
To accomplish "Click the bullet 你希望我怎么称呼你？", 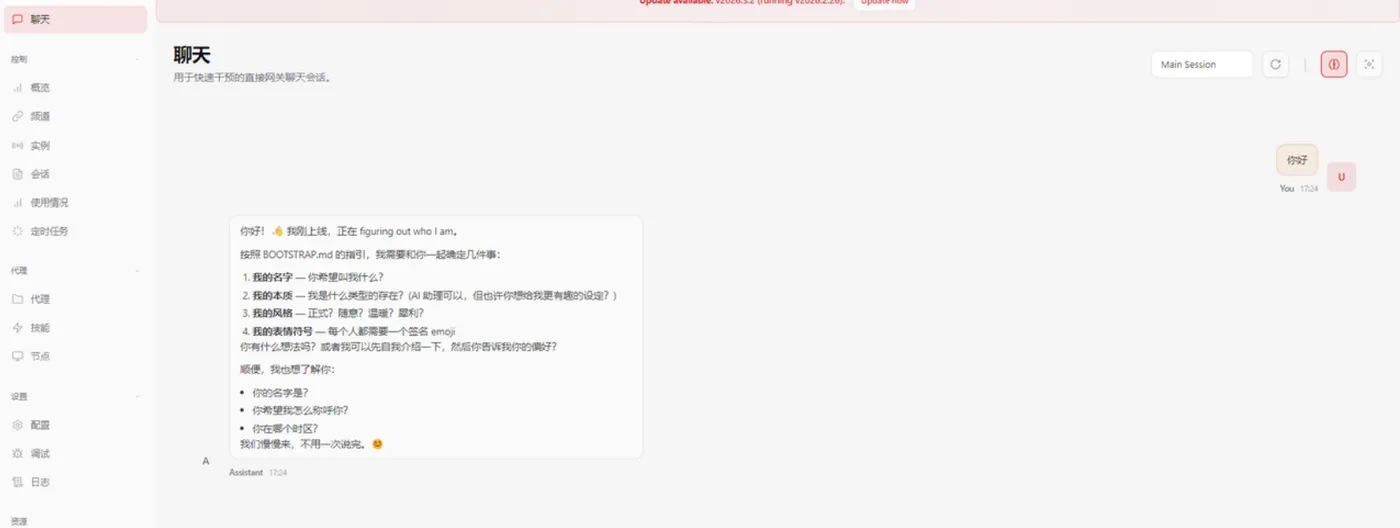I will 300,410.
